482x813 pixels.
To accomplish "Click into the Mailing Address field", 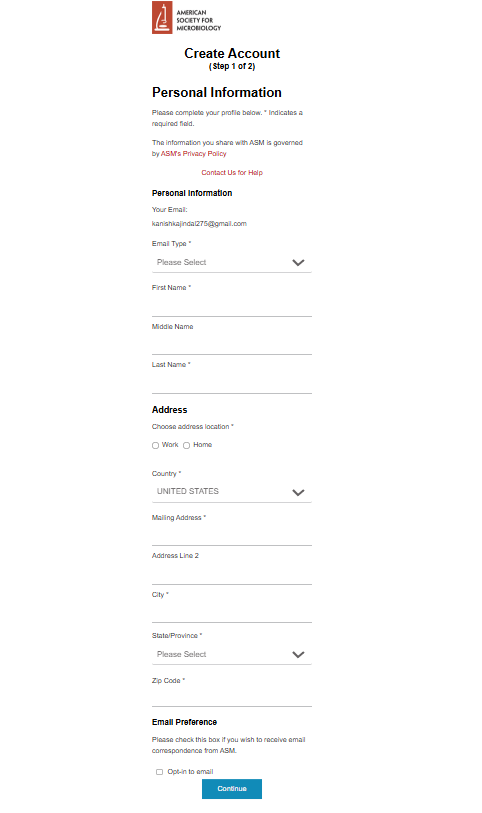I will coord(232,535).
